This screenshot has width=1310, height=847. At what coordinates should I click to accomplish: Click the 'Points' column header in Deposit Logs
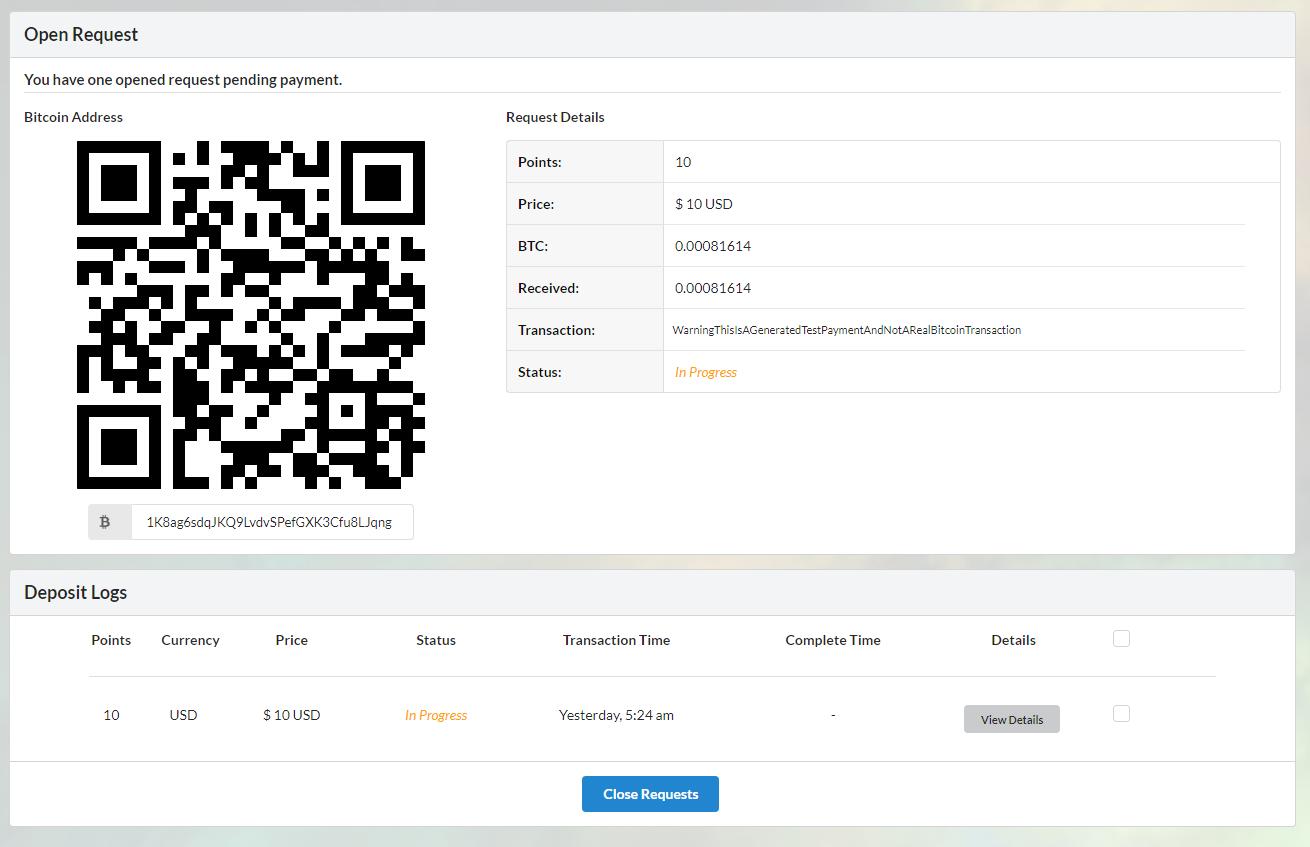click(x=111, y=640)
